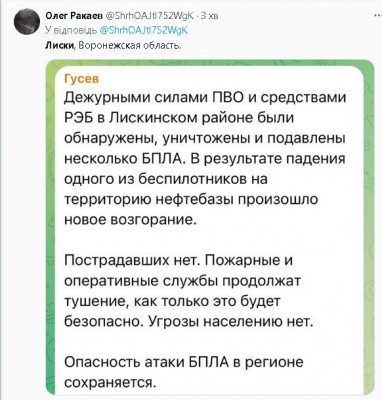Click the line Дежурными силами ПВО
This screenshot has width=382, height=400.
click(205, 98)
